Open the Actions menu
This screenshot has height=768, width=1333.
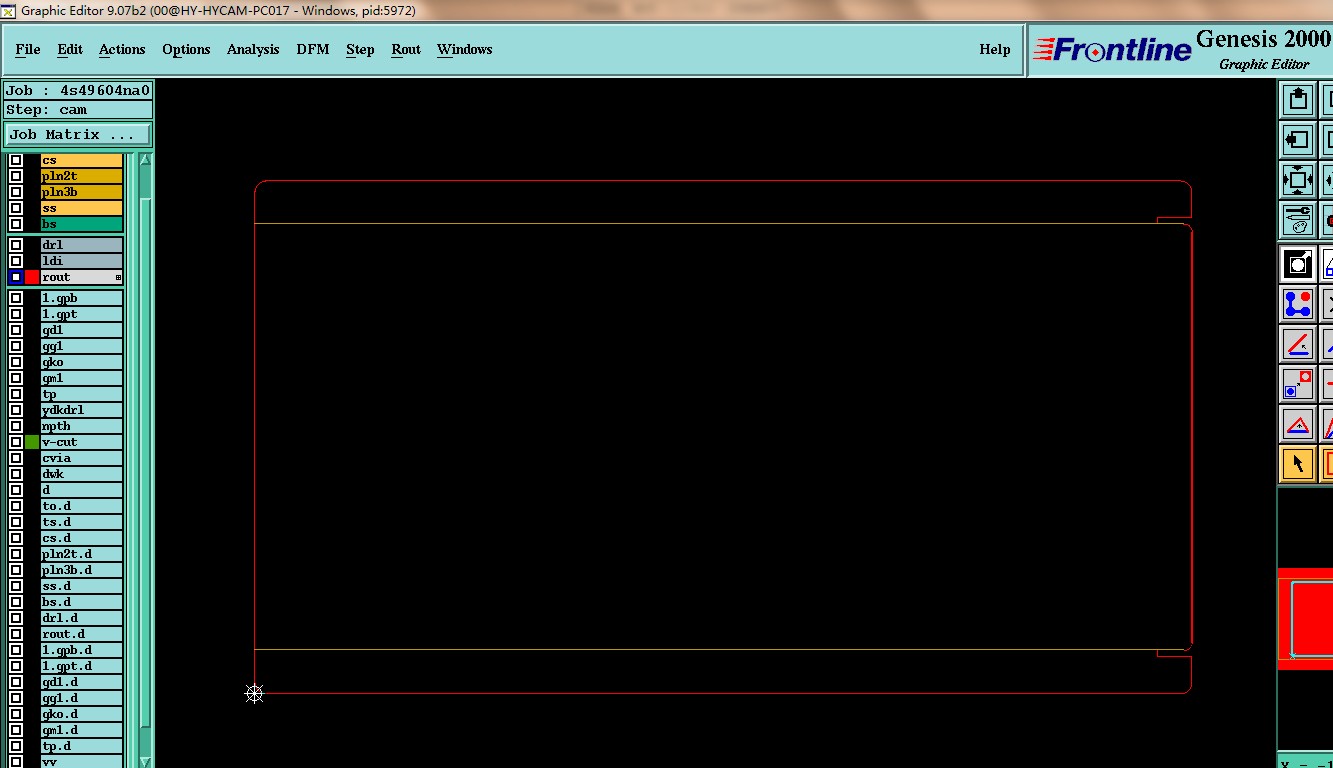pos(122,49)
